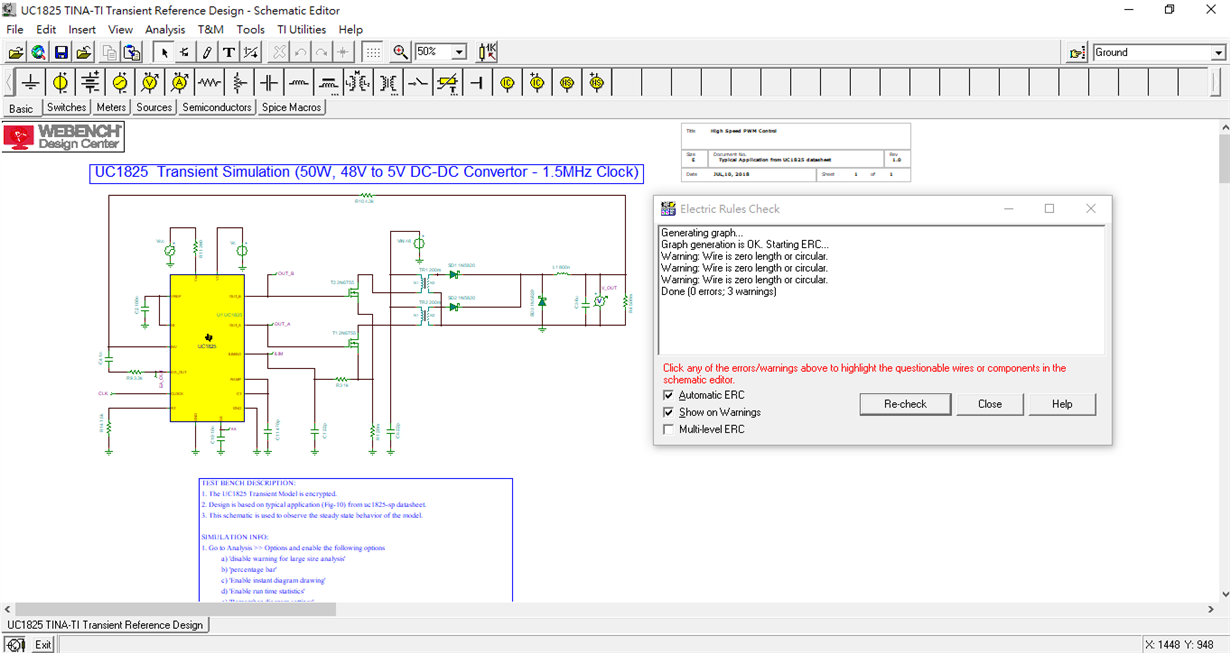The width and height of the screenshot is (1230, 653).
Task: Open the Ground selection dropdown arrow
Action: click(1218, 52)
